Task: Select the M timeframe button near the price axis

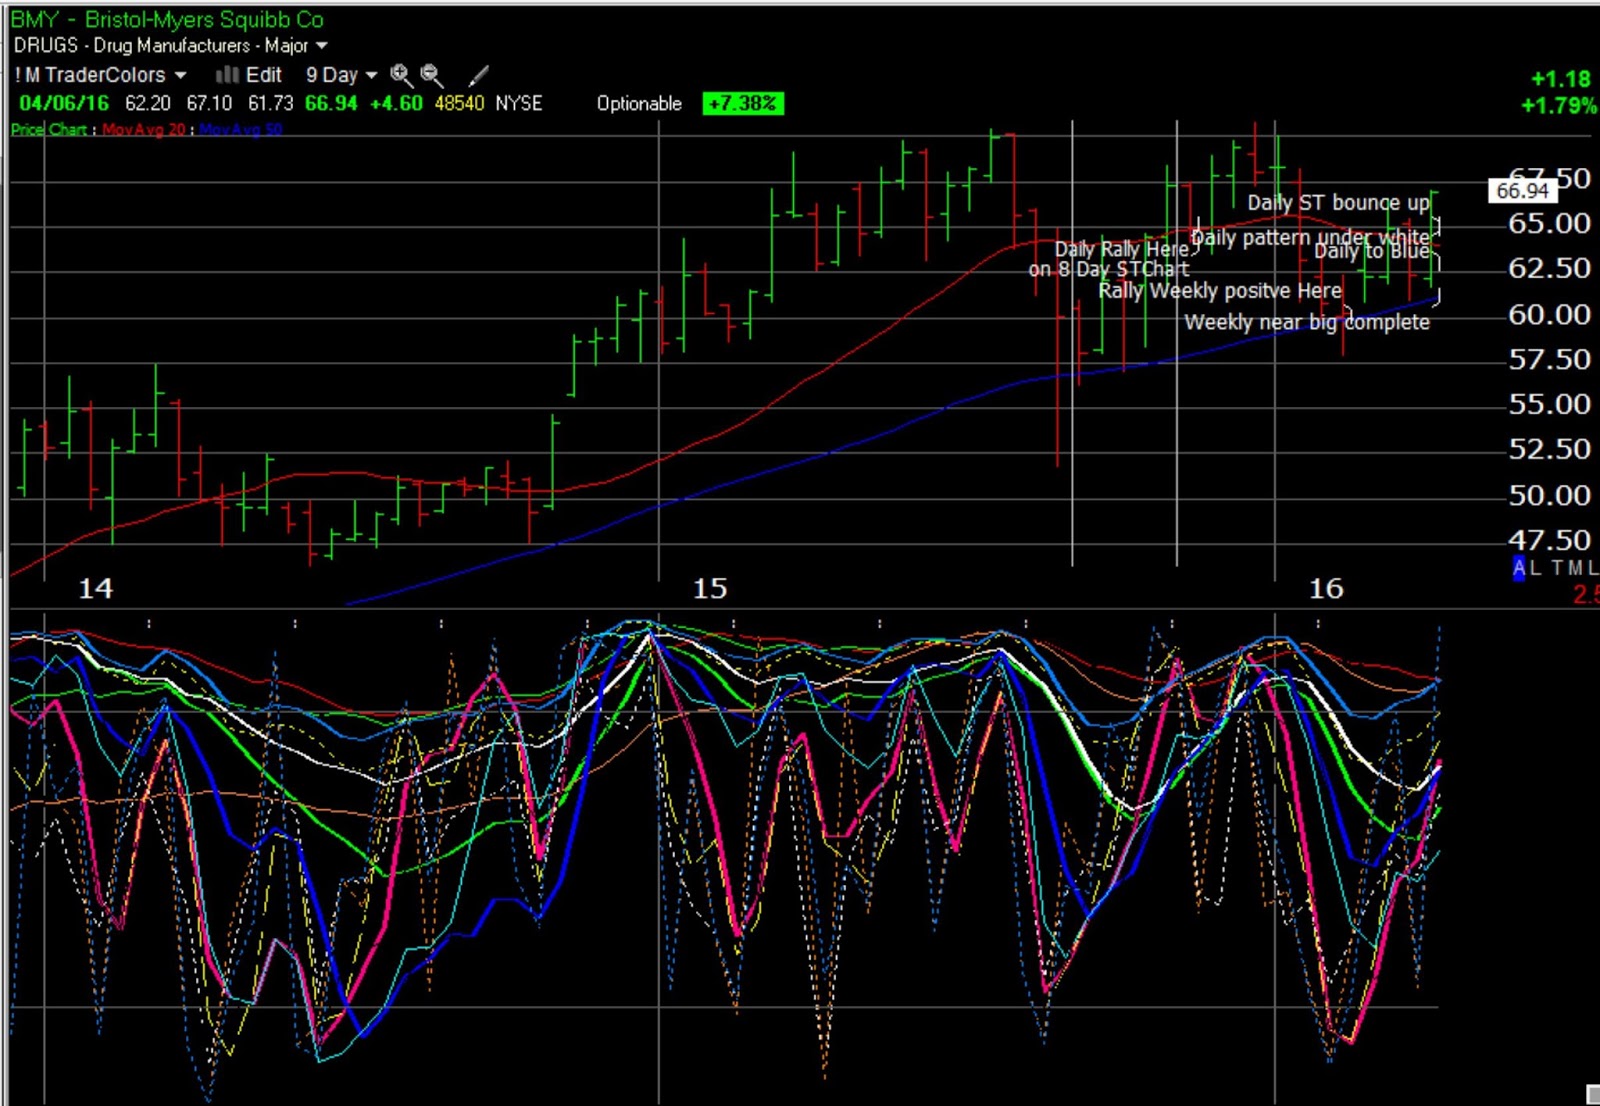Action: (x=1576, y=568)
